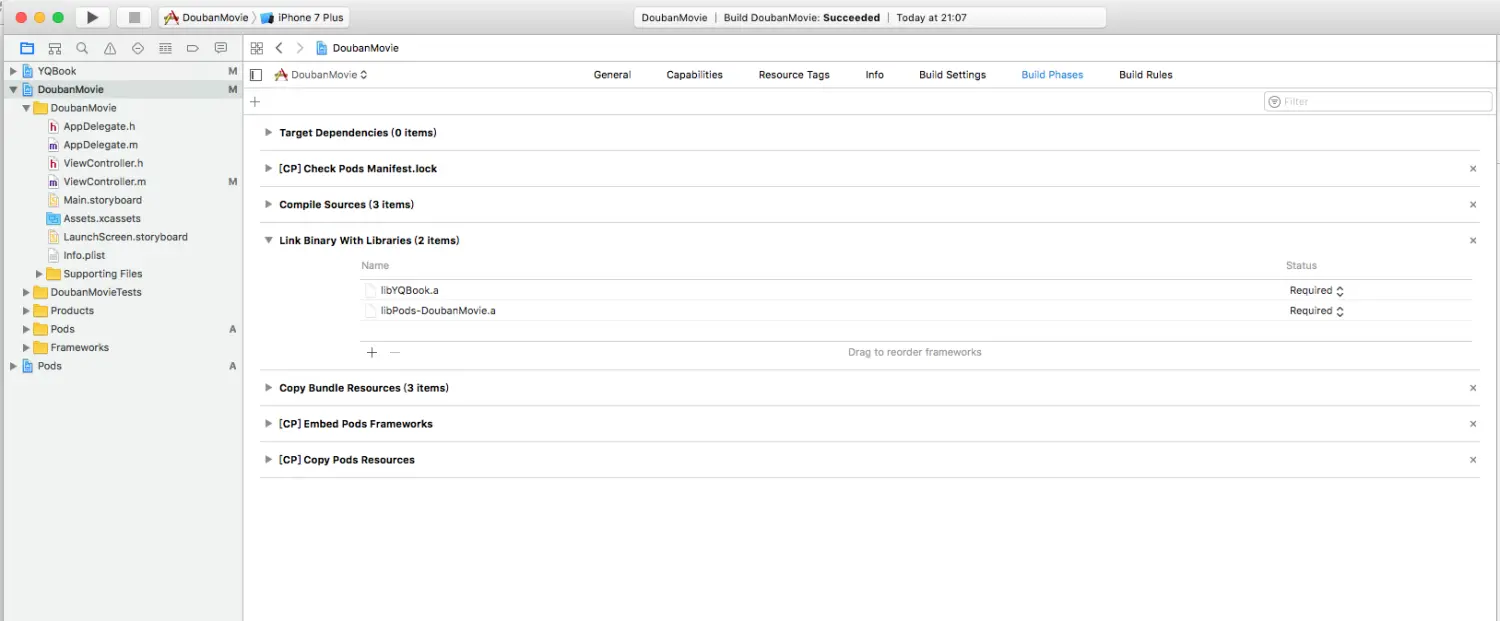Click the build status activity display

[x=870, y=18]
